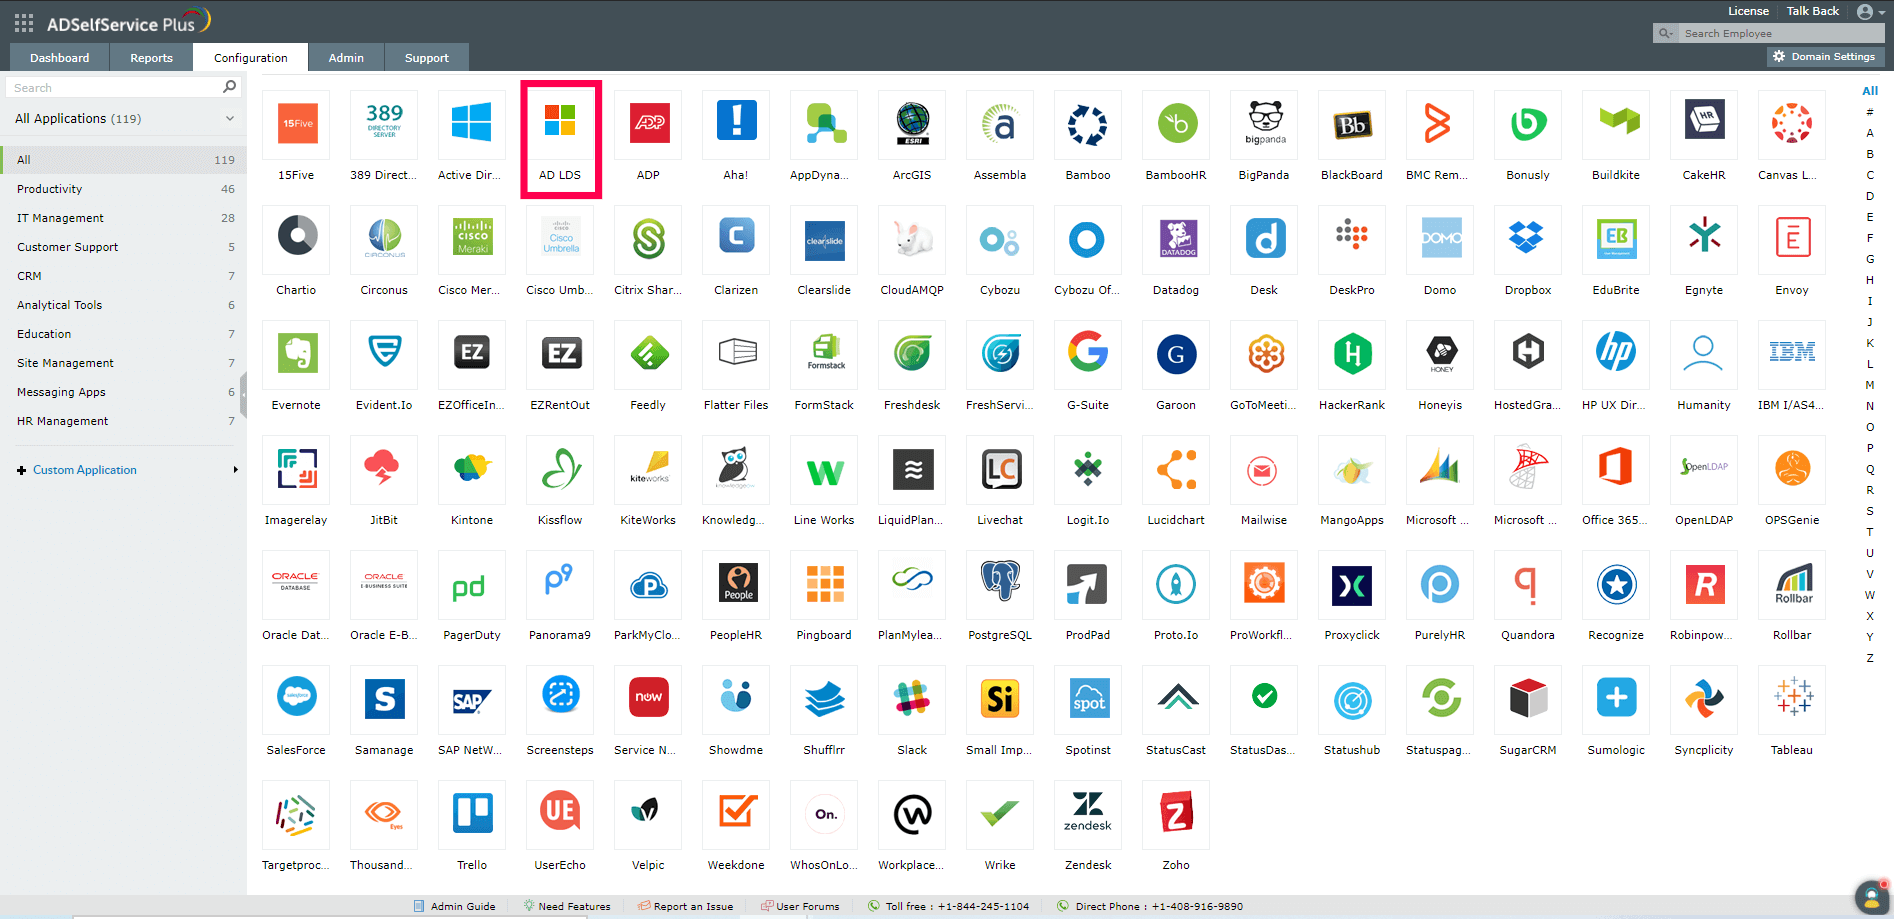The image size is (1894, 919).
Task: Show Customer Support applications
Action: 123,247
